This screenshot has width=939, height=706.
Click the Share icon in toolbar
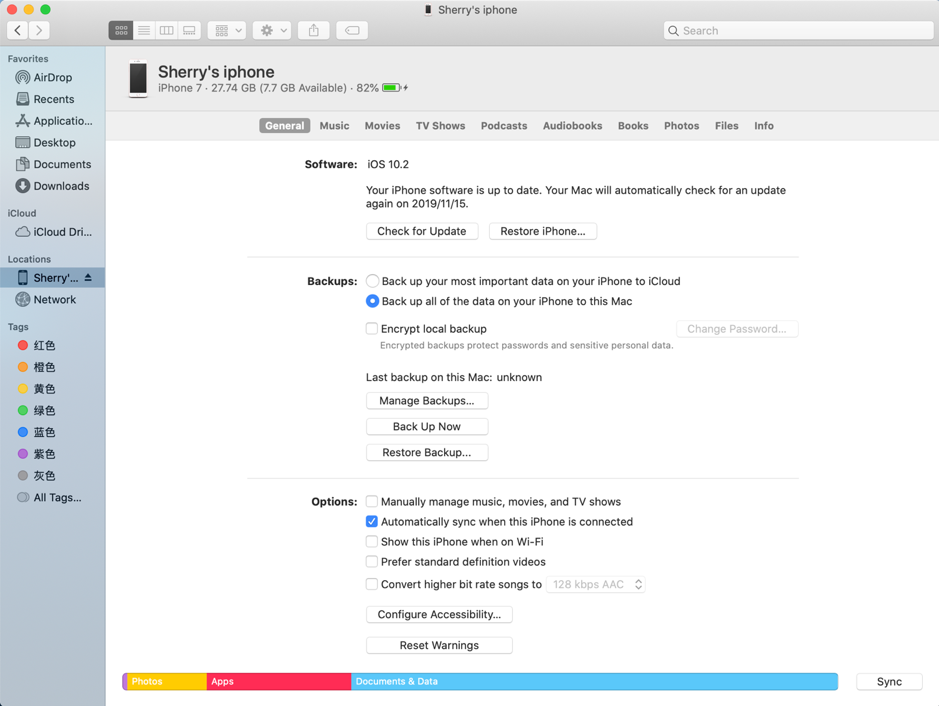point(314,31)
